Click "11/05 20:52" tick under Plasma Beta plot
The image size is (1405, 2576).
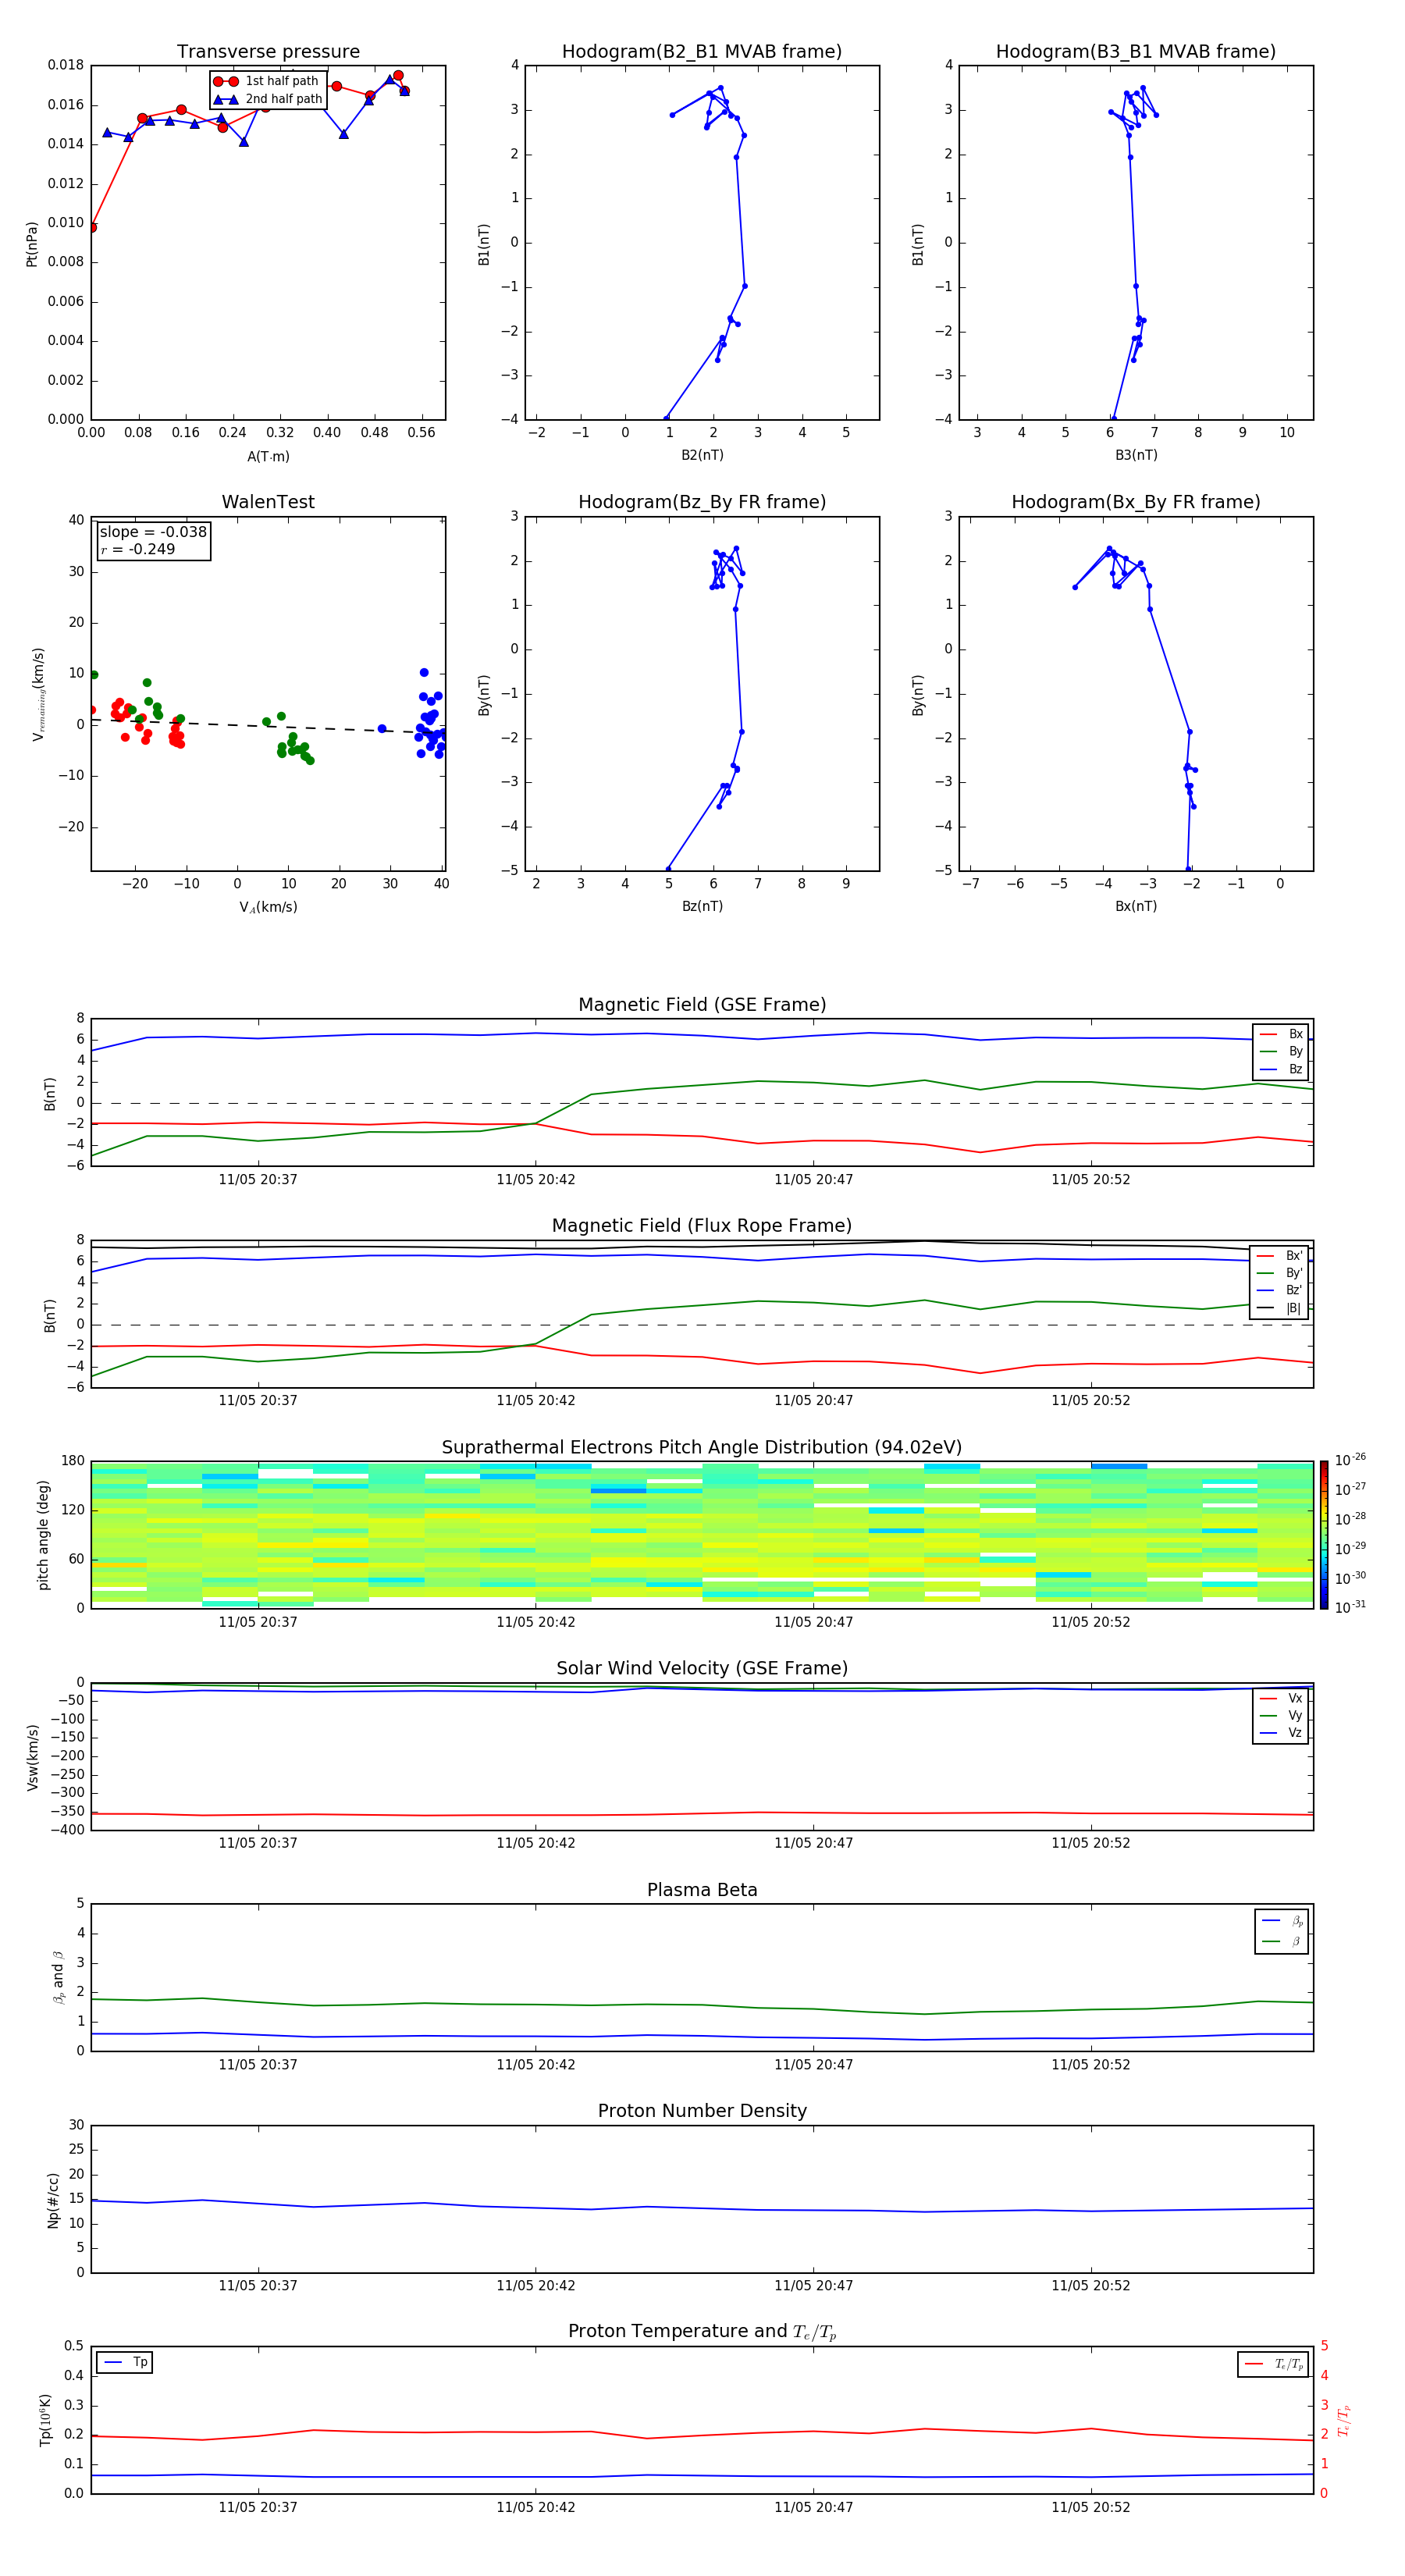click(x=1090, y=2064)
